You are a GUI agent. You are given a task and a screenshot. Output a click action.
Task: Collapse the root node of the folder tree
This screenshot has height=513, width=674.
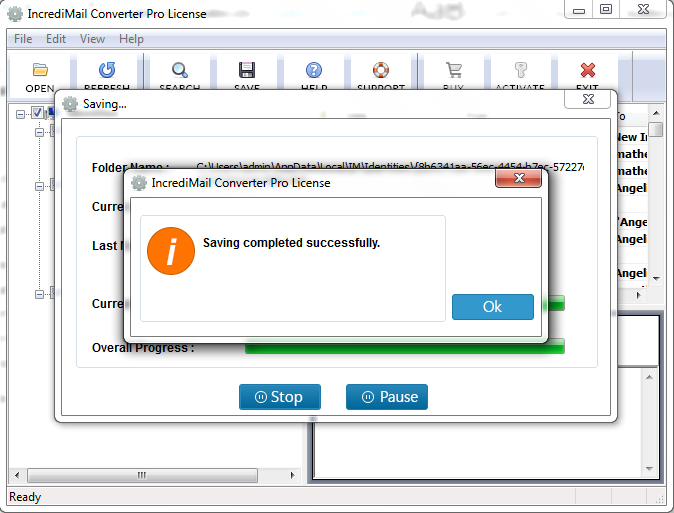click(20, 114)
